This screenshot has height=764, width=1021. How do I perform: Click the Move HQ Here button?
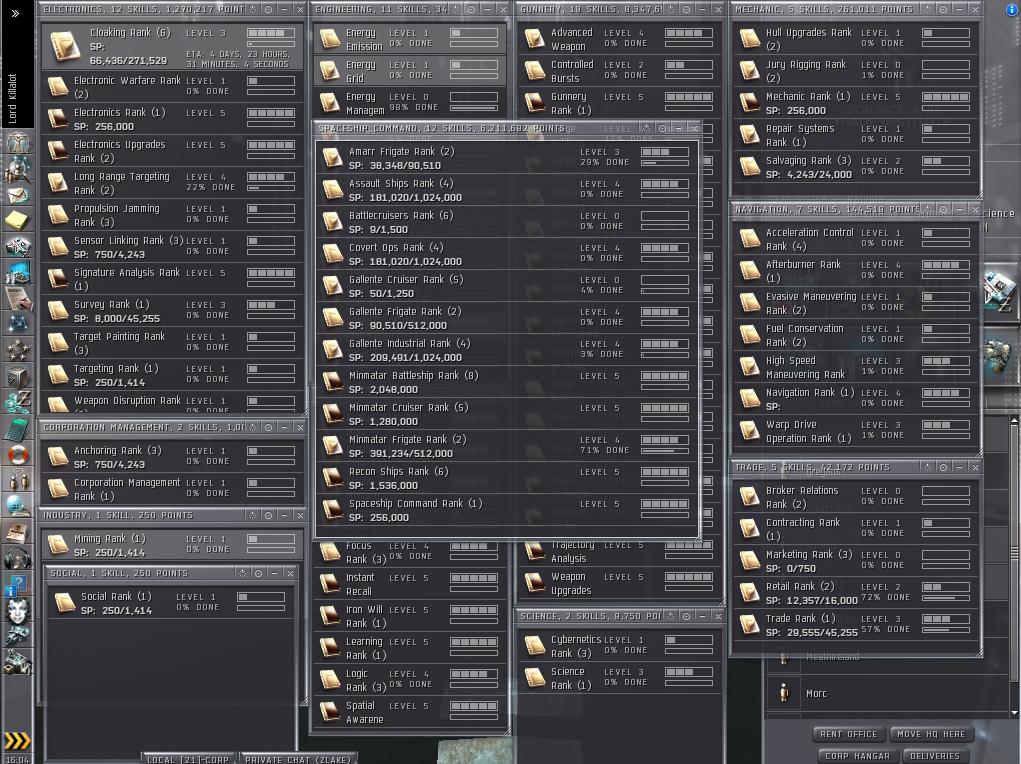pyautogui.click(x=931, y=734)
